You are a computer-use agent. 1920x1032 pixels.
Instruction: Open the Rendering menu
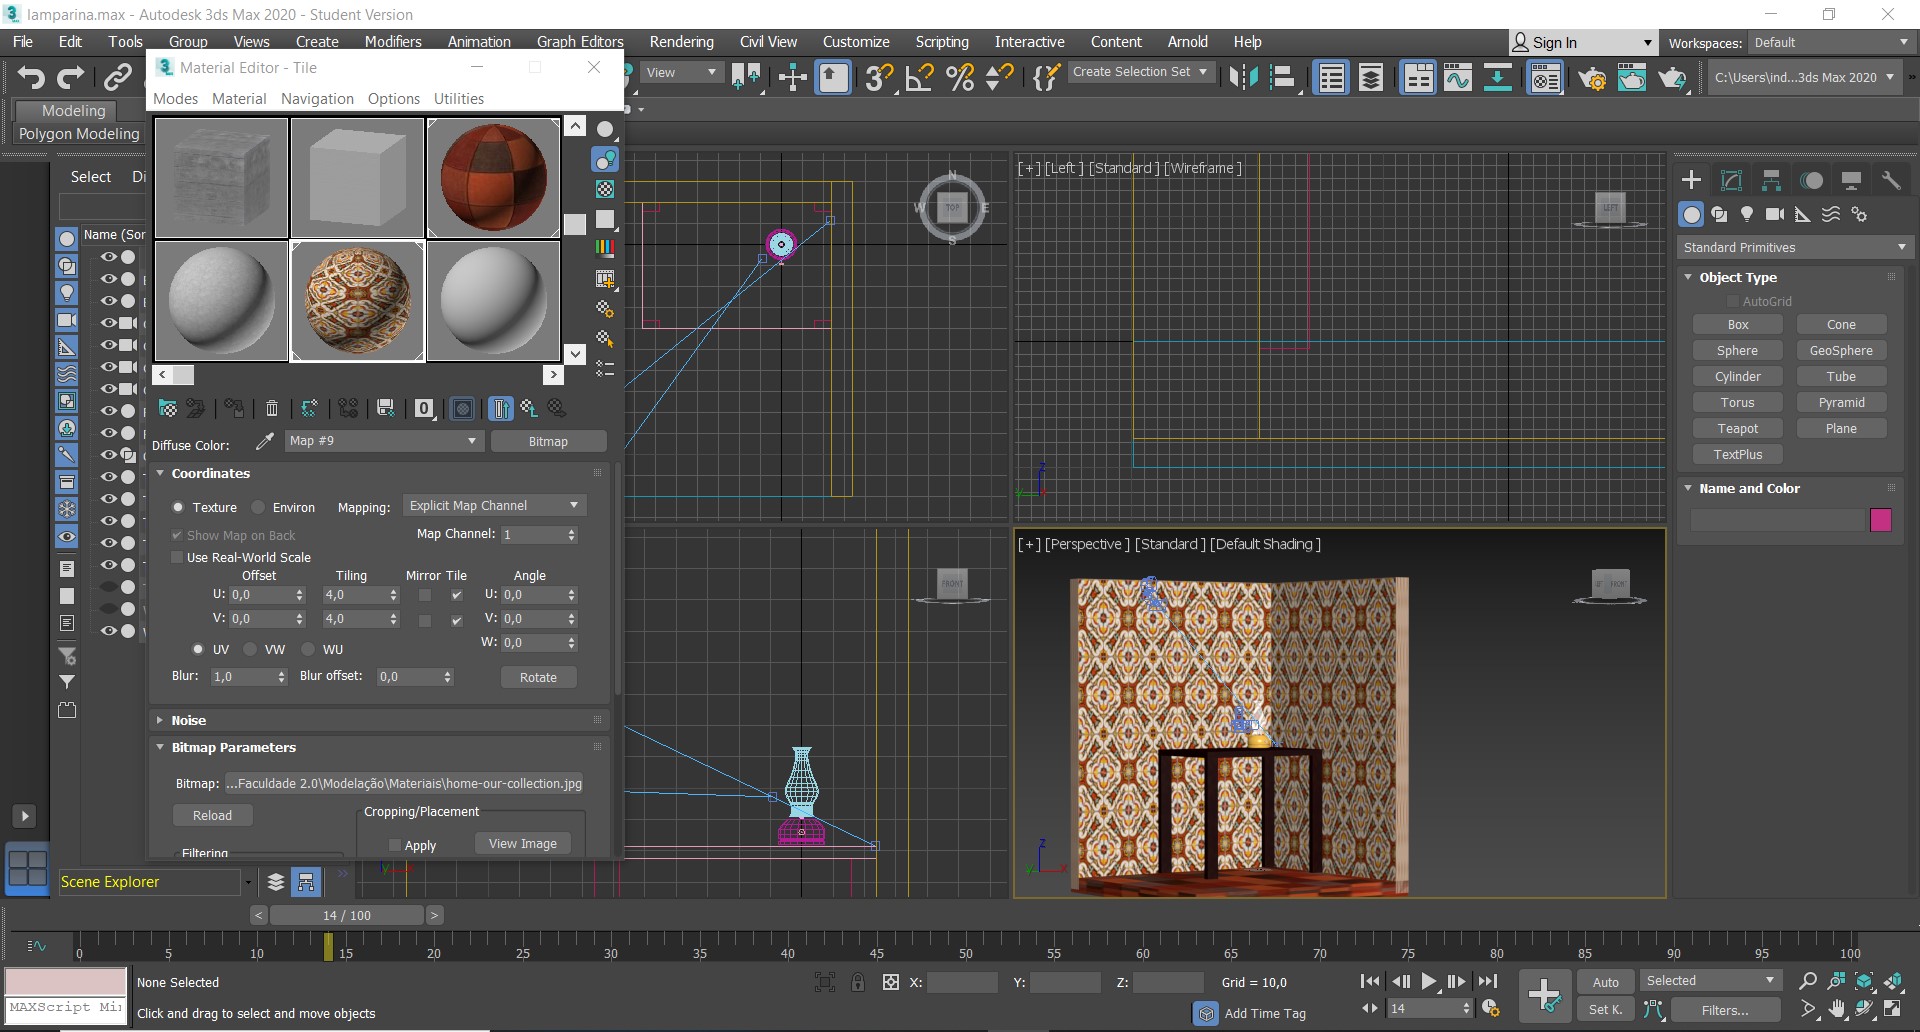coord(681,41)
